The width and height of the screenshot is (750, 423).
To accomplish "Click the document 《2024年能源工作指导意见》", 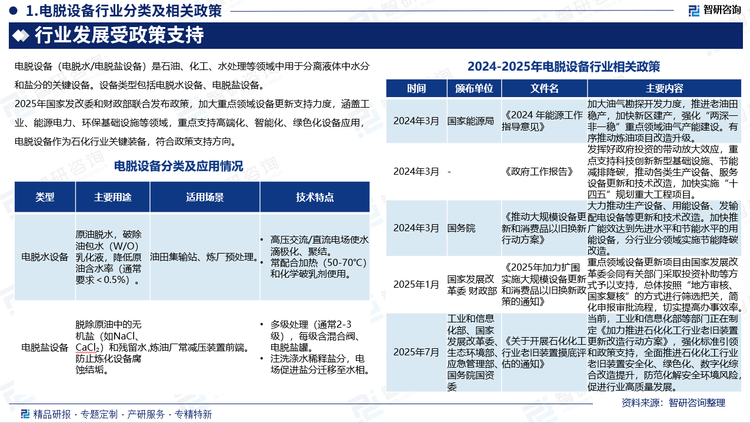I will [x=543, y=121].
